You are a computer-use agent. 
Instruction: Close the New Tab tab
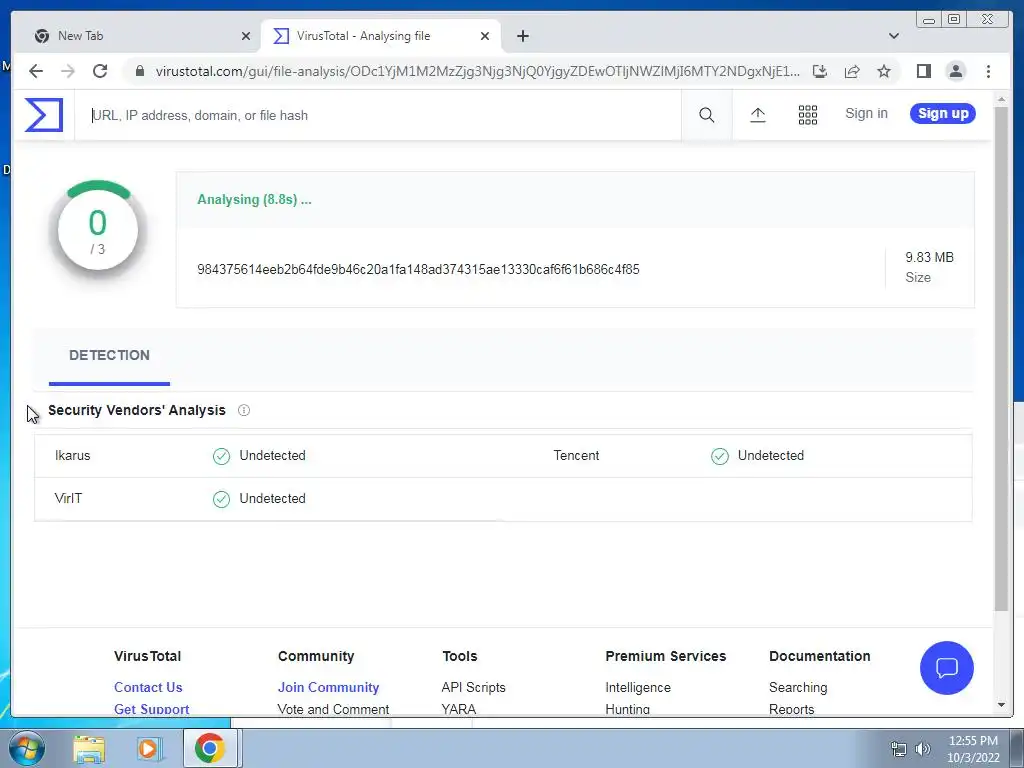pos(246,36)
